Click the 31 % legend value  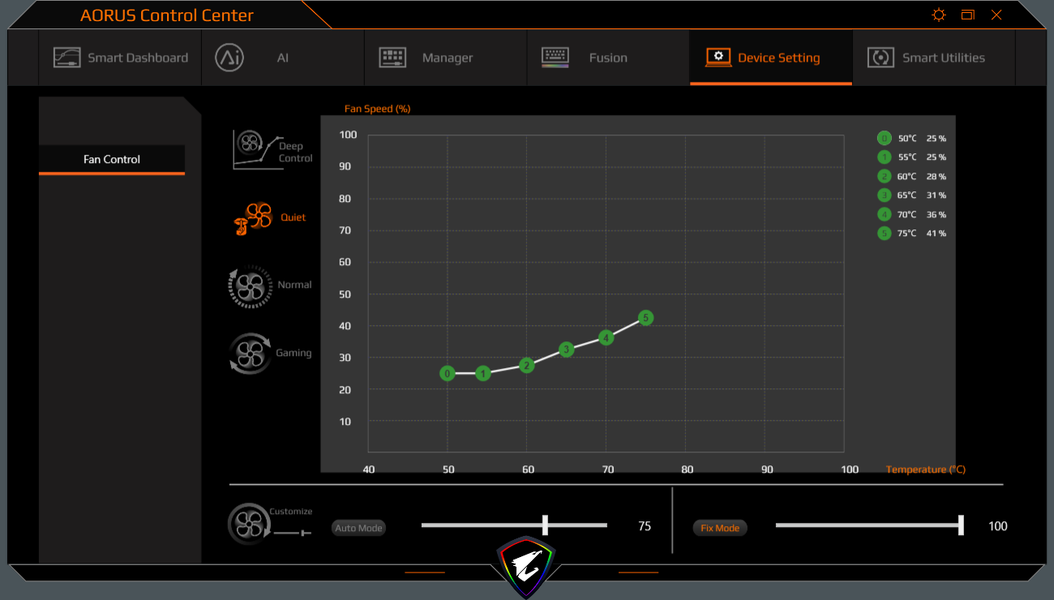936,196
